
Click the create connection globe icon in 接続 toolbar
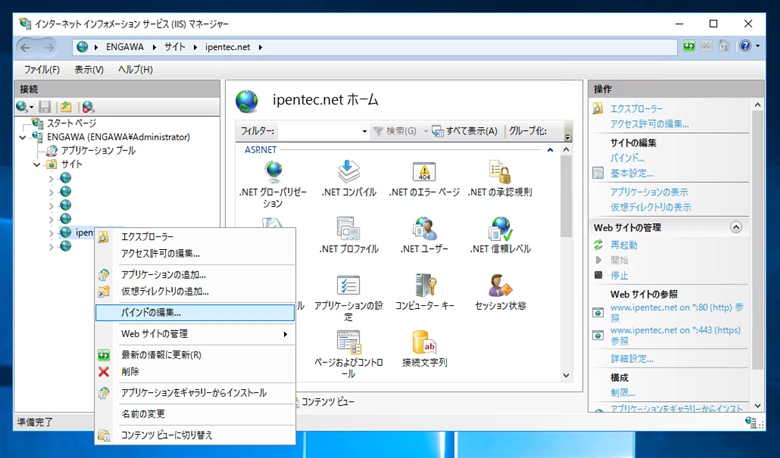point(23,106)
